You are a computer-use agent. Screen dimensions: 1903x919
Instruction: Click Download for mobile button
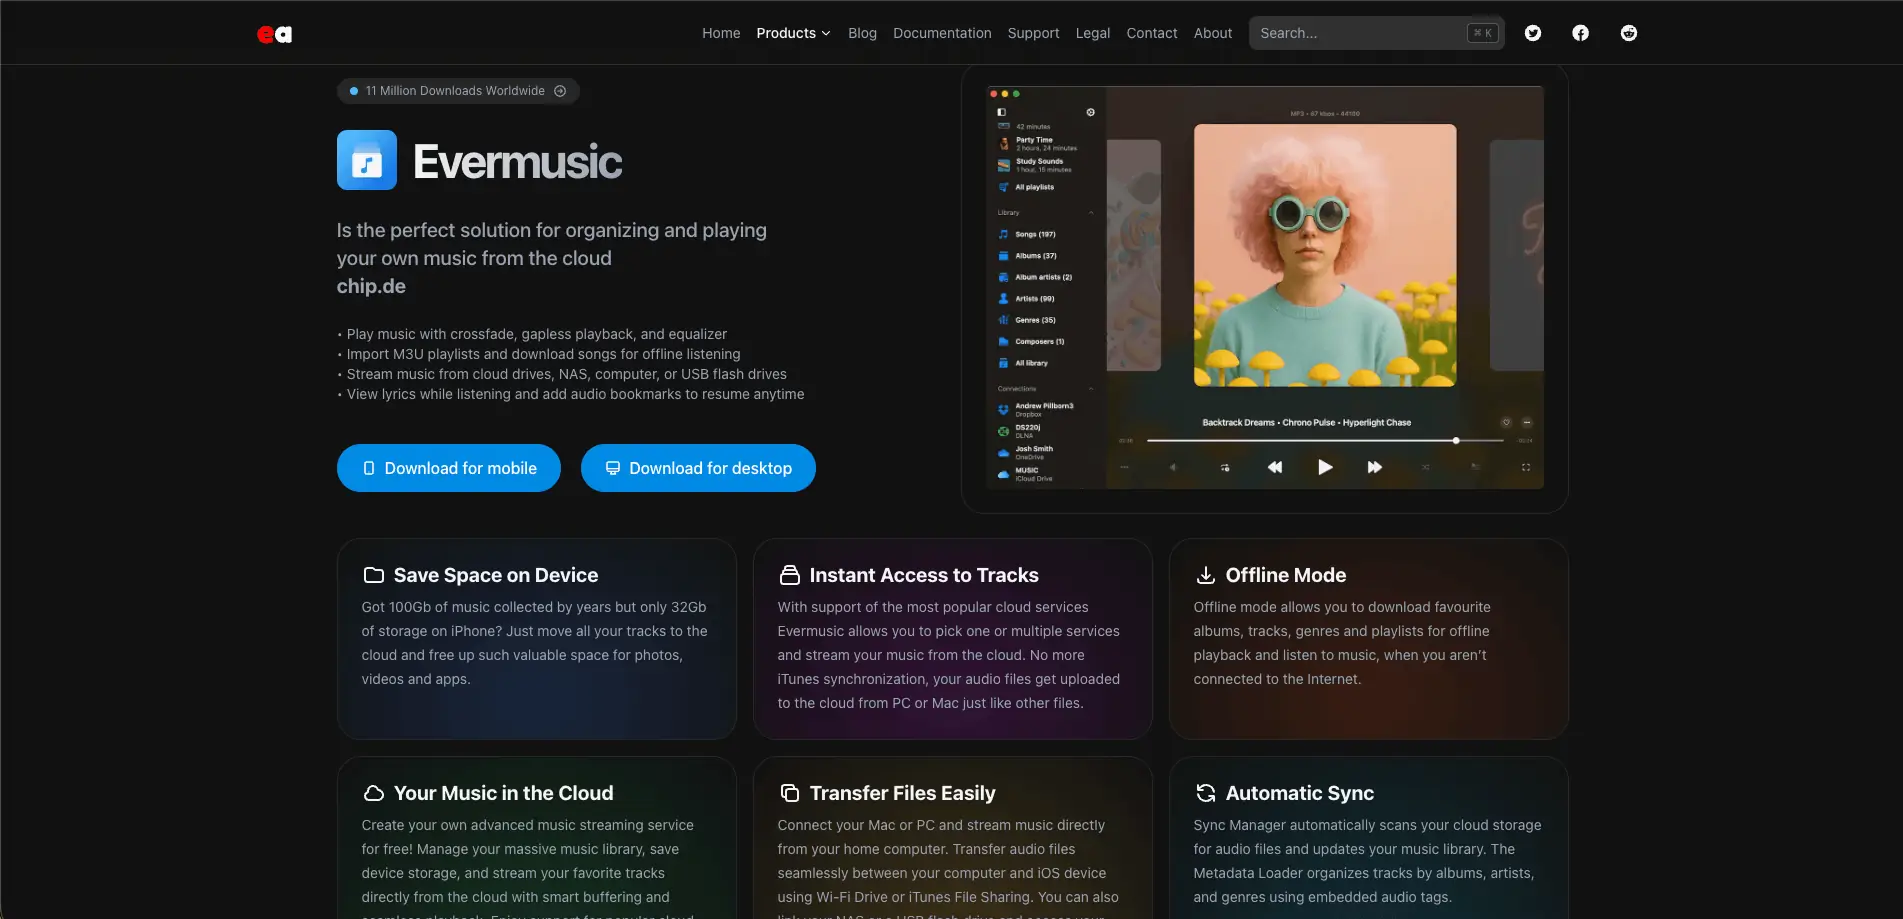(448, 468)
